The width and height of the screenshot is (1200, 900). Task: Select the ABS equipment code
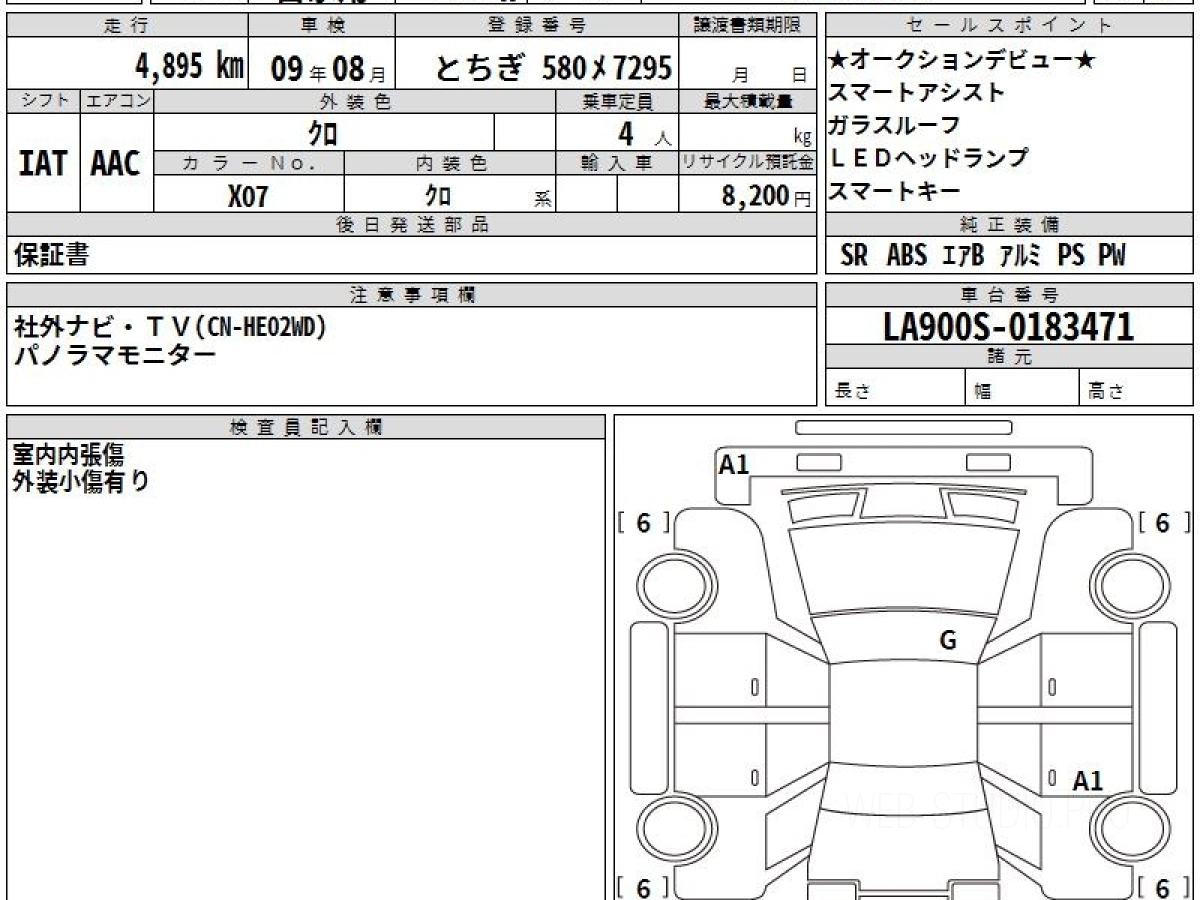pos(907,256)
